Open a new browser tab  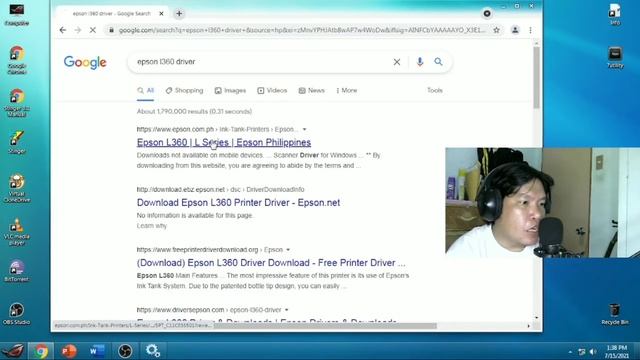pyautogui.click(x=179, y=13)
